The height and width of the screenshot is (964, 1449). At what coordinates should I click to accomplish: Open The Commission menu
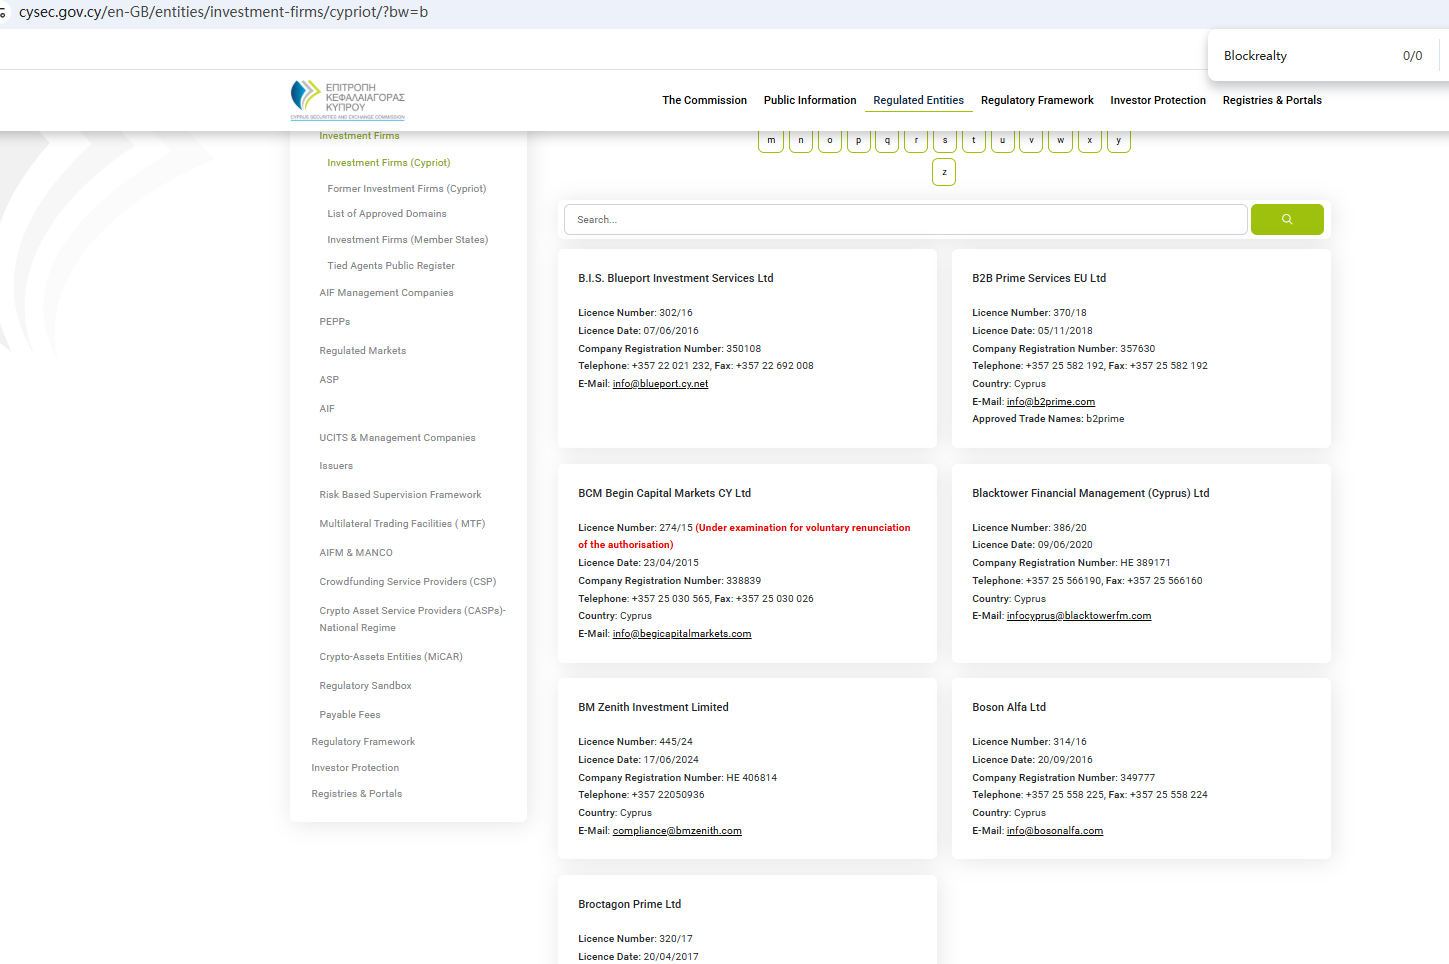click(704, 101)
